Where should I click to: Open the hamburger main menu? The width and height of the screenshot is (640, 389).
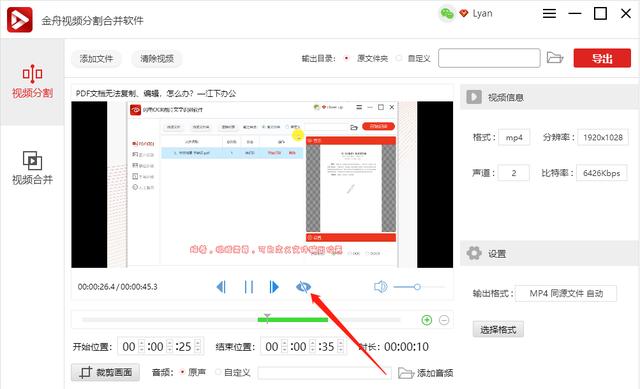point(549,13)
